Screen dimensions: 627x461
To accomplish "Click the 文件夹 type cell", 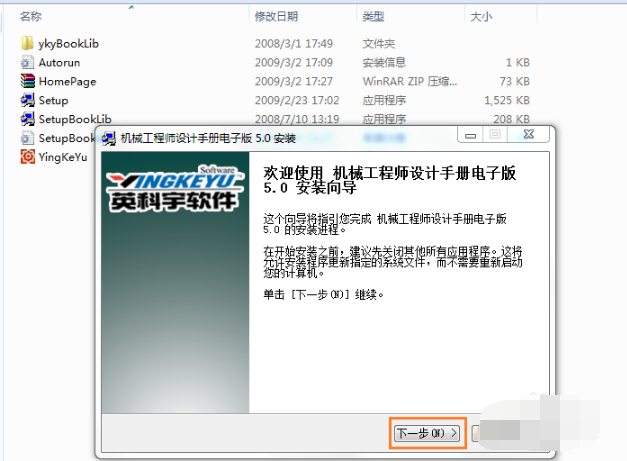I will (379, 44).
